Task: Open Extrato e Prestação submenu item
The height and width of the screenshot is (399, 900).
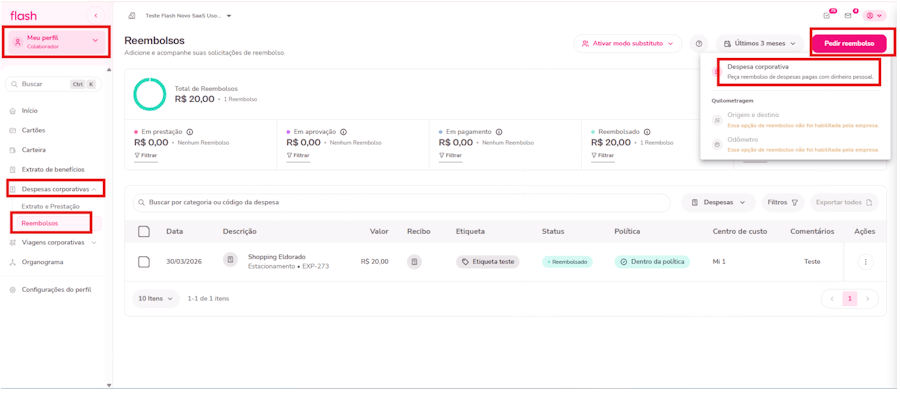Action: [x=50, y=206]
